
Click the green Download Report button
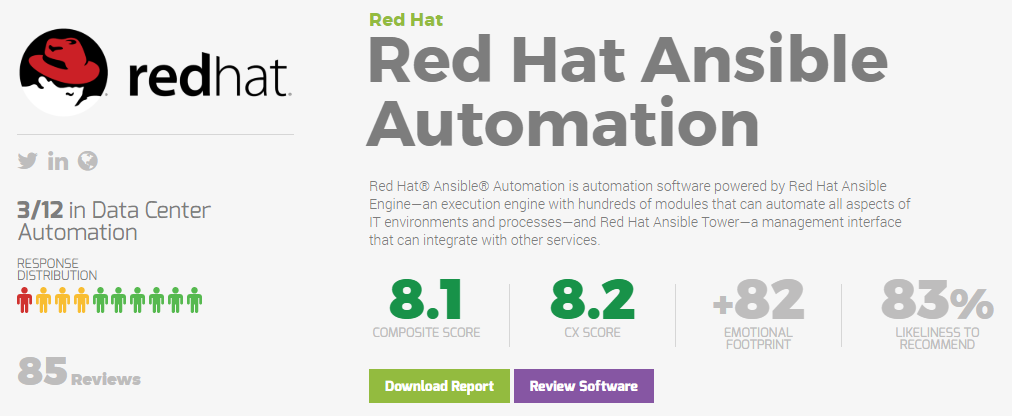(439, 386)
